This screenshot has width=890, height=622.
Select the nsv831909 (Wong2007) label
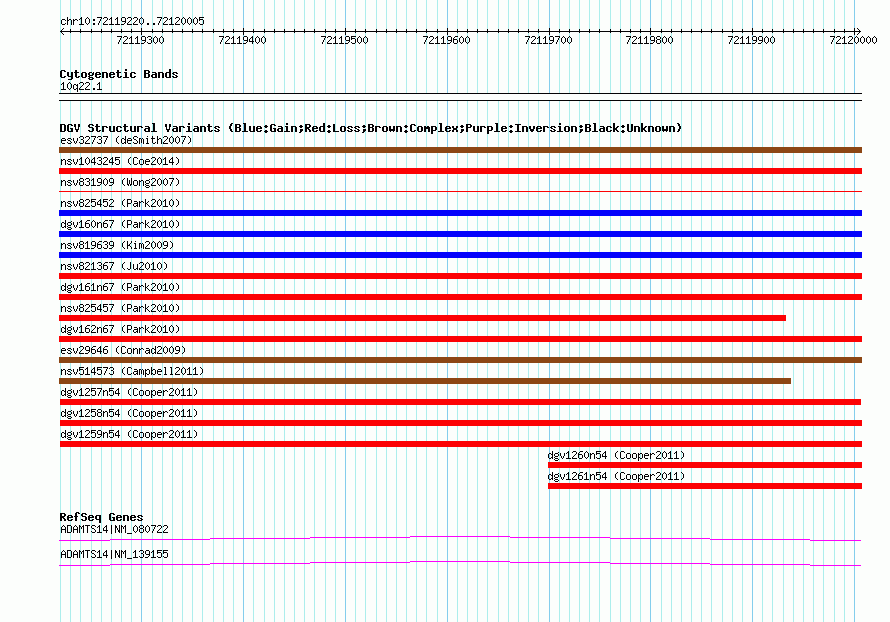120,182
